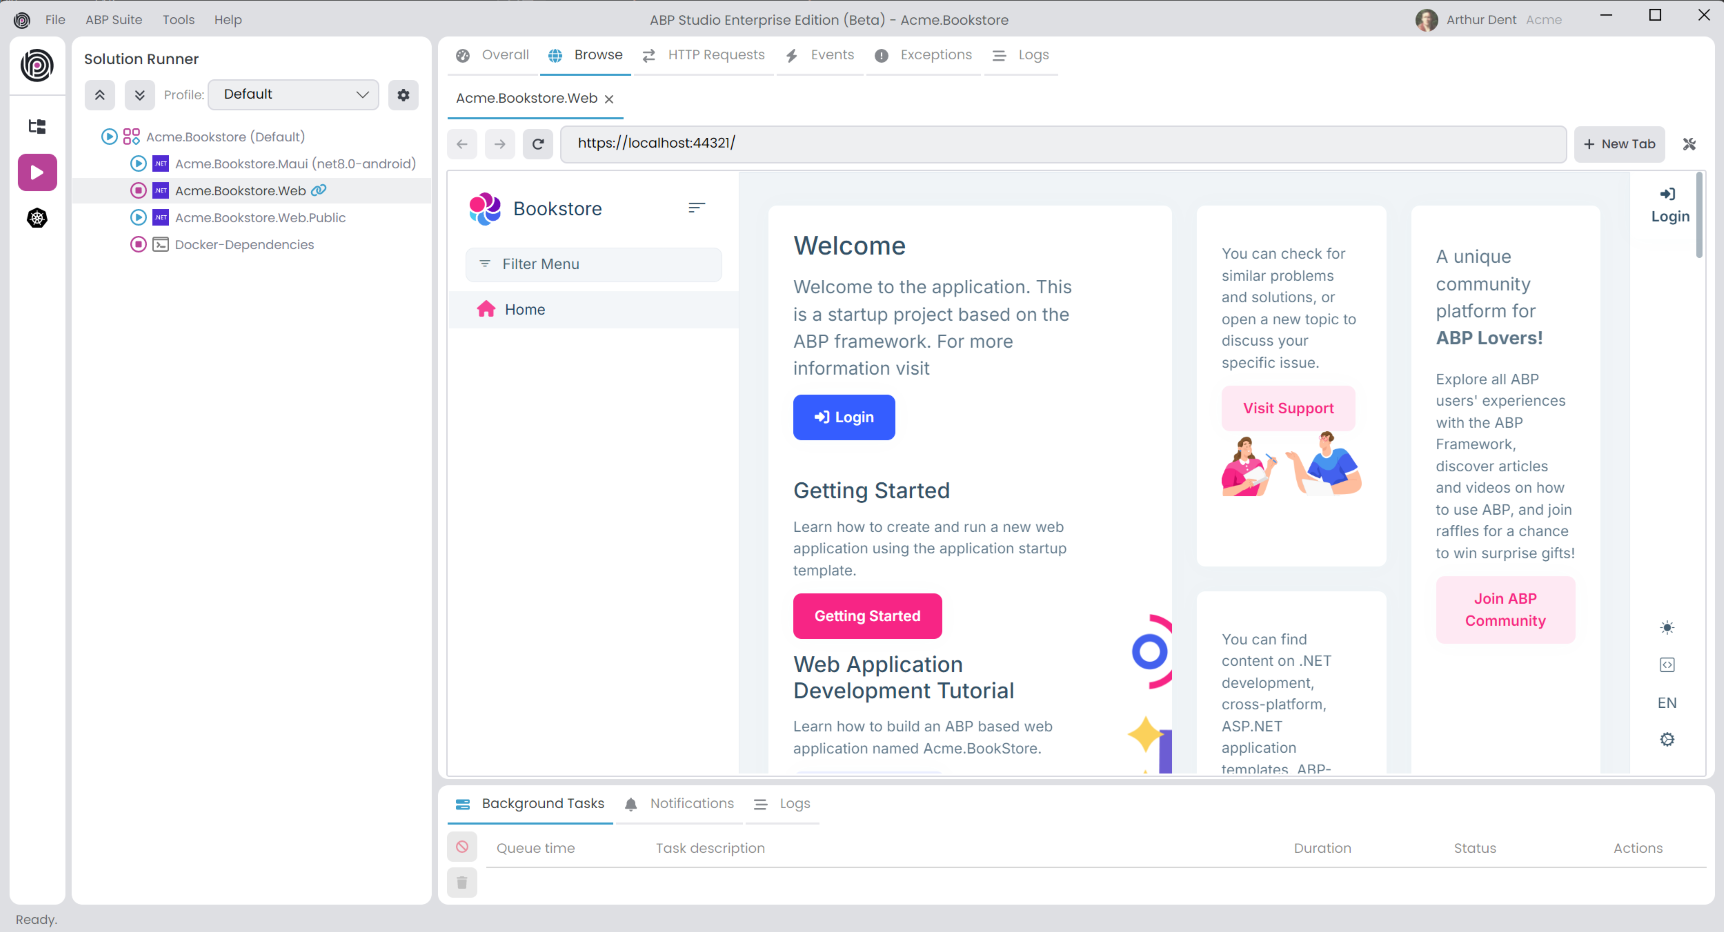Image resolution: width=1724 pixels, height=932 pixels.
Task: Click the cancel task icon in Background Tasks
Action: pos(462,847)
